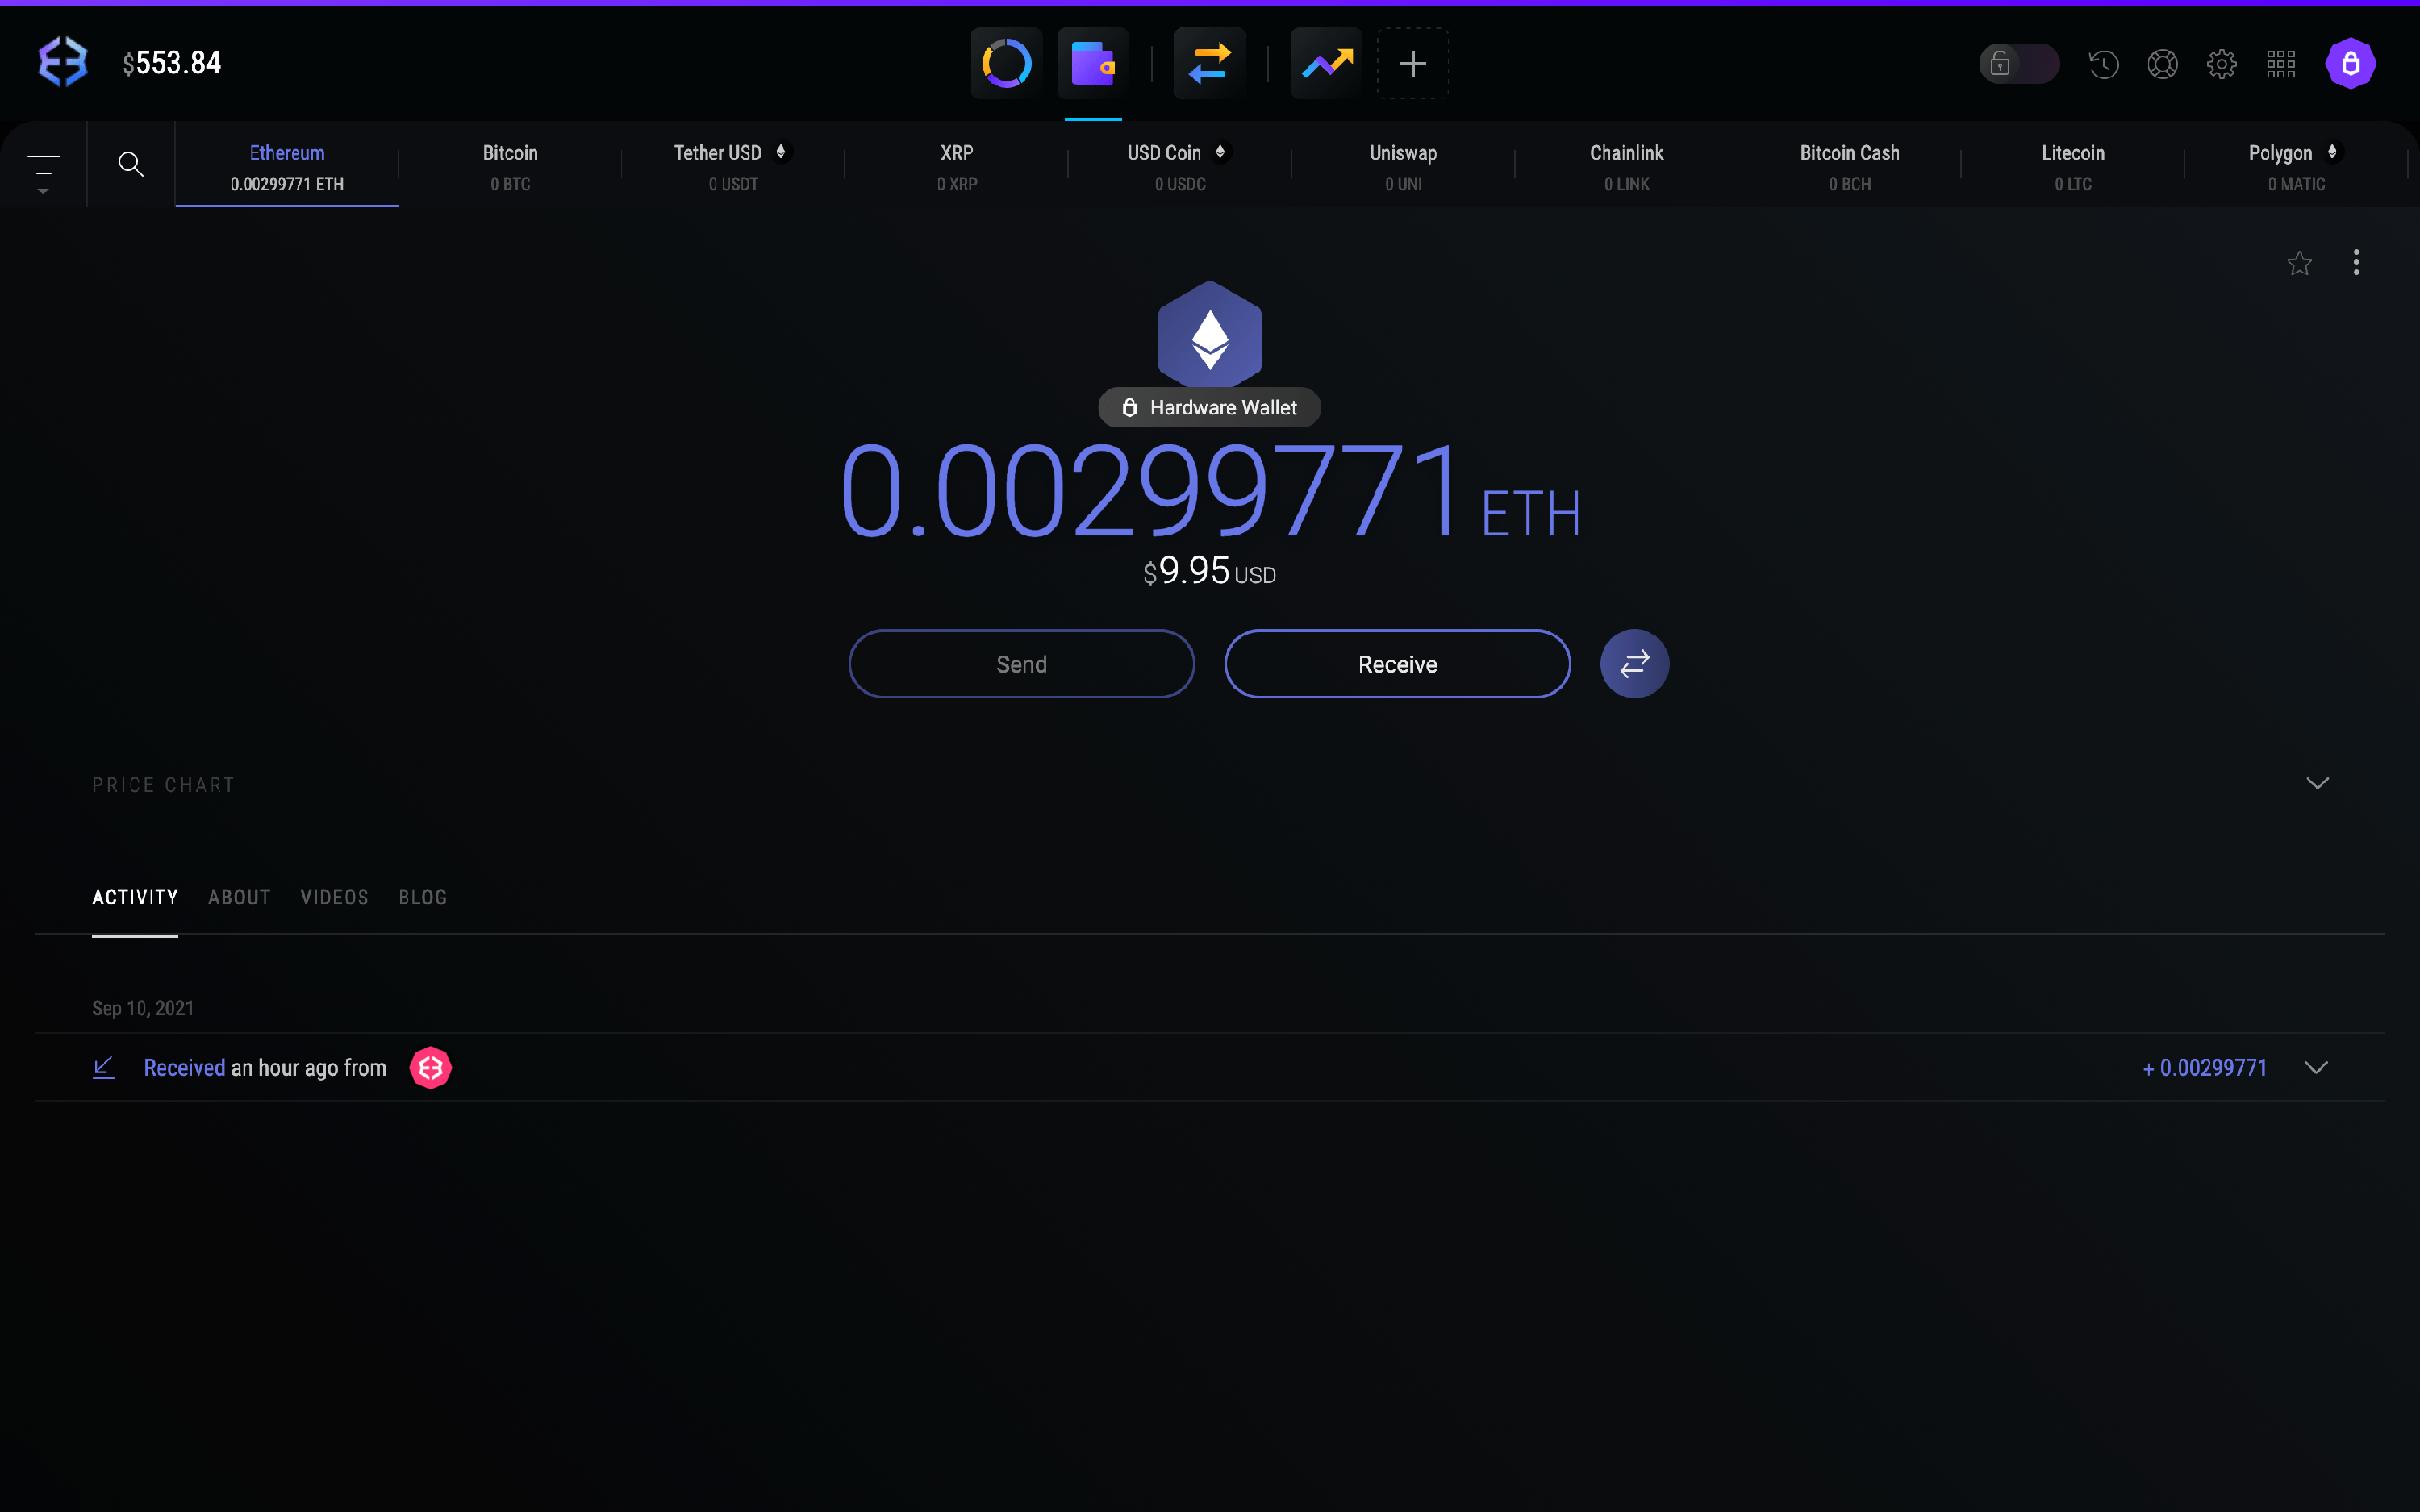This screenshot has height=1512, width=2420.
Task: Switch to the VIDEOS tab
Action: [334, 898]
